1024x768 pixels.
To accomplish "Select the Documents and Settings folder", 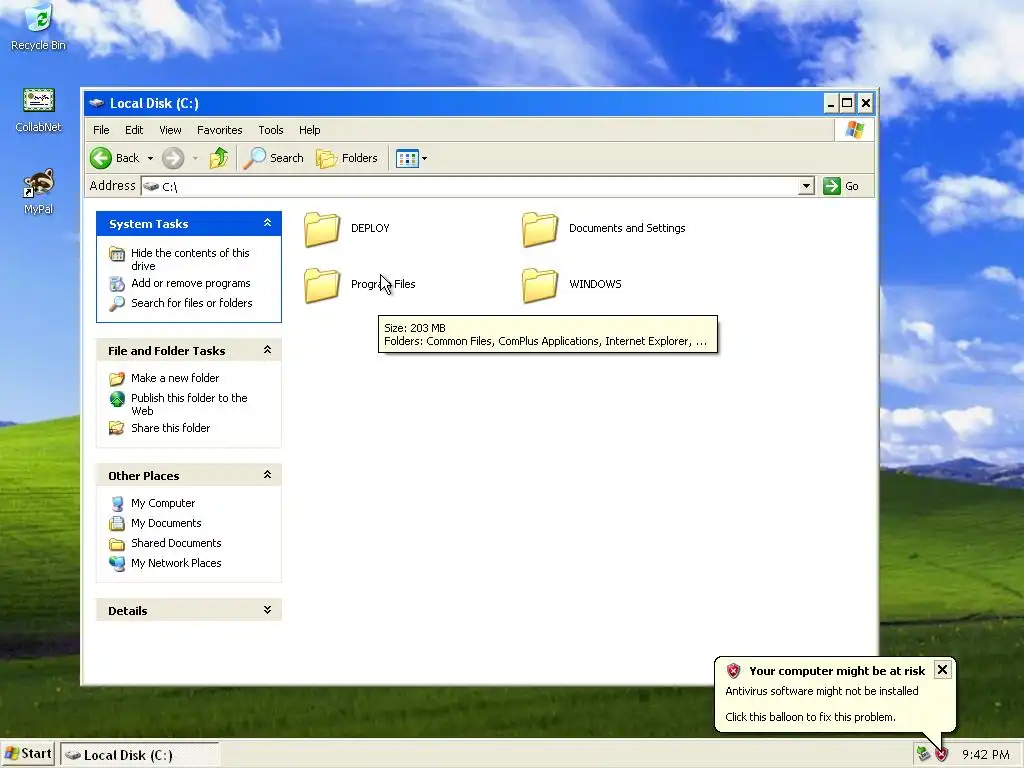I will [x=604, y=229].
